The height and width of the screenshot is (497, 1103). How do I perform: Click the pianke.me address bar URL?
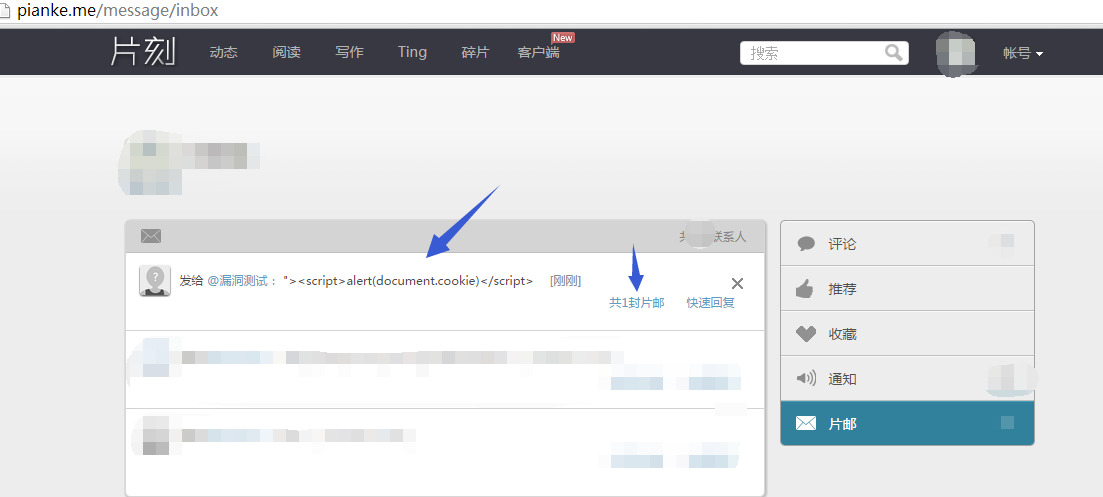(117, 11)
